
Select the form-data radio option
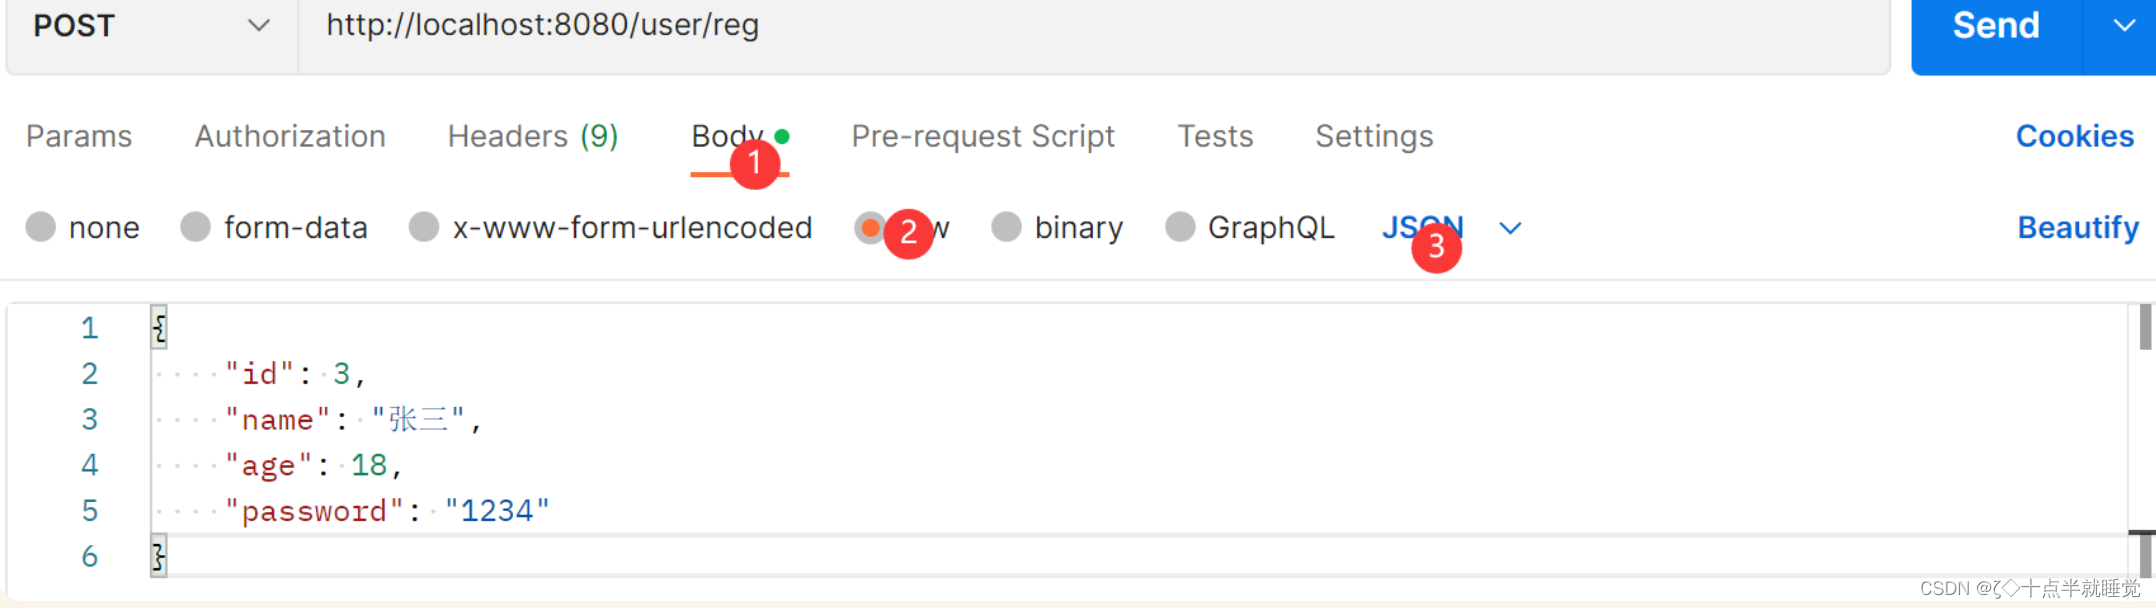pos(196,227)
